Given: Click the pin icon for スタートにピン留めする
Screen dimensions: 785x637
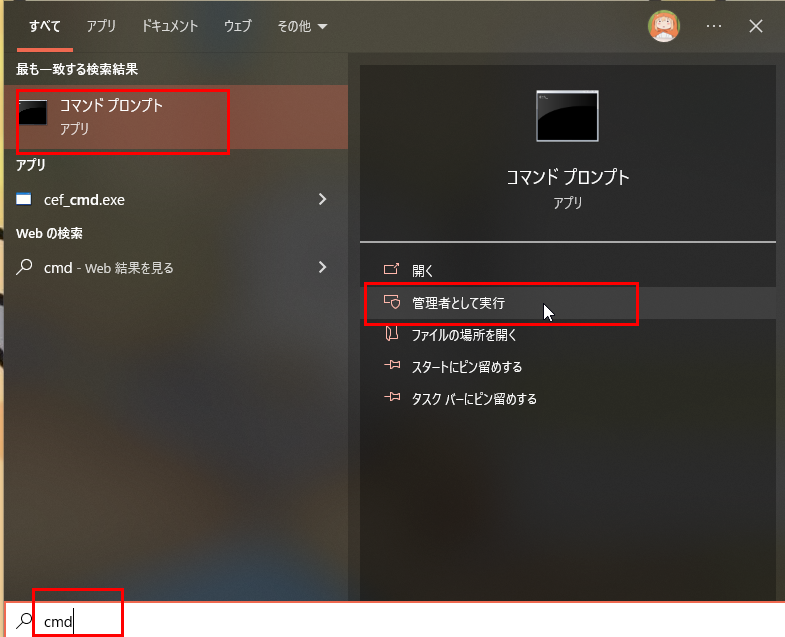Looking at the screenshot, I should tap(392, 366).
